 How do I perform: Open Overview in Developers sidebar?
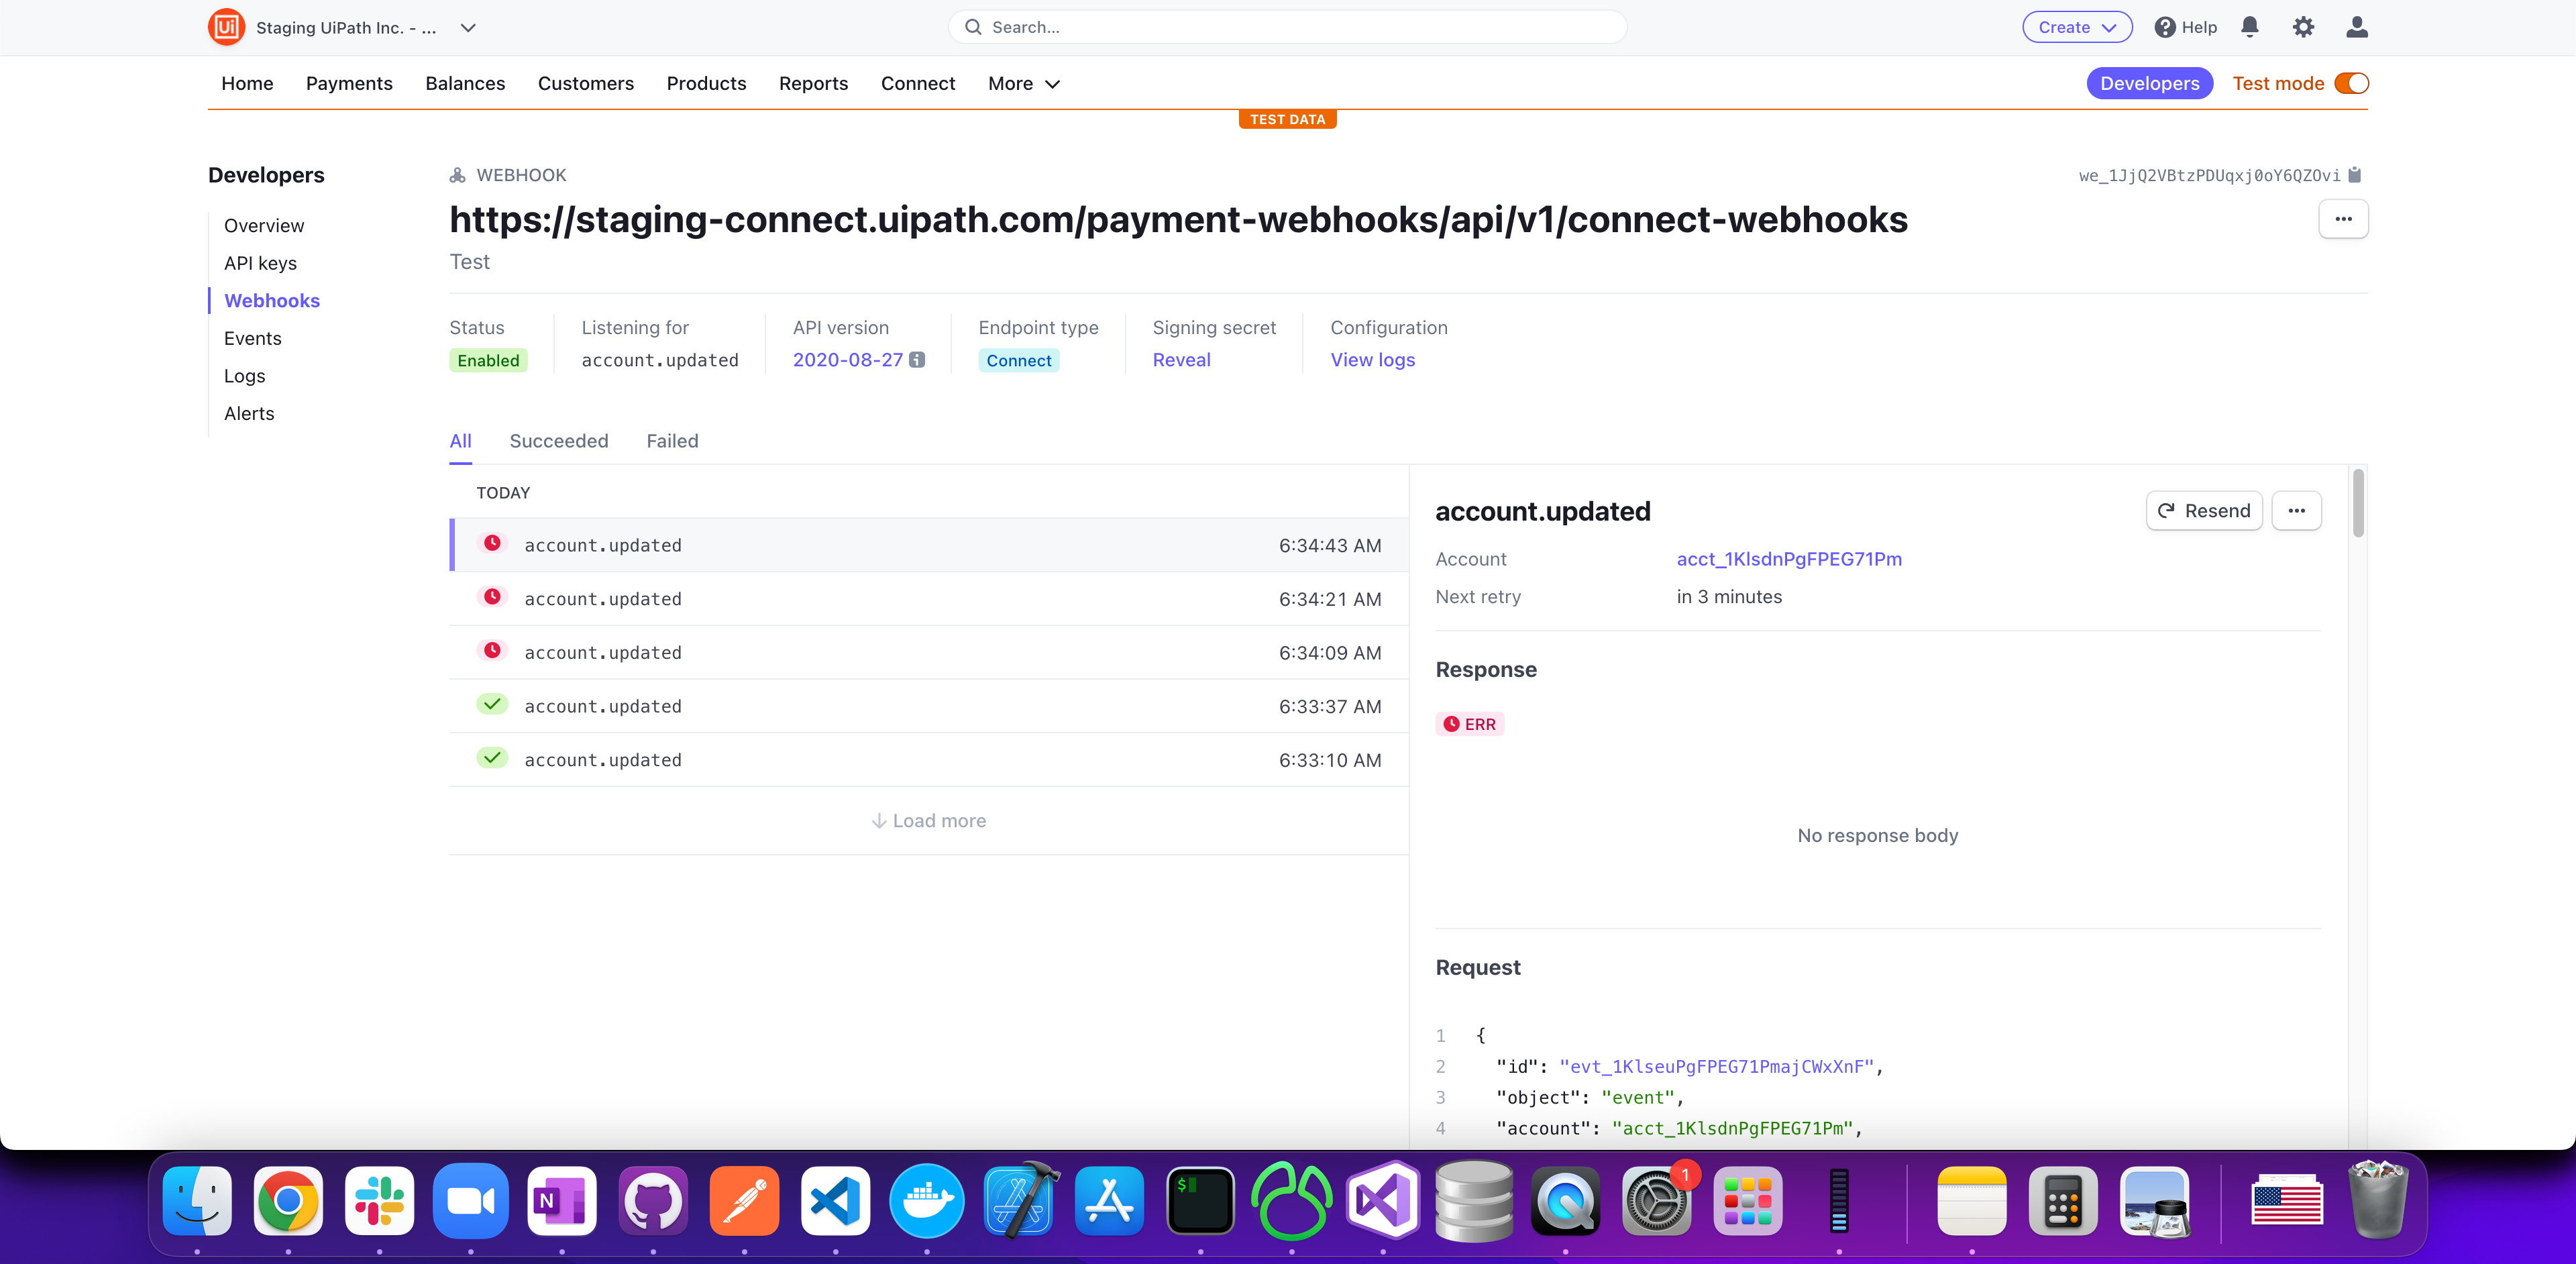click(264, 225)
